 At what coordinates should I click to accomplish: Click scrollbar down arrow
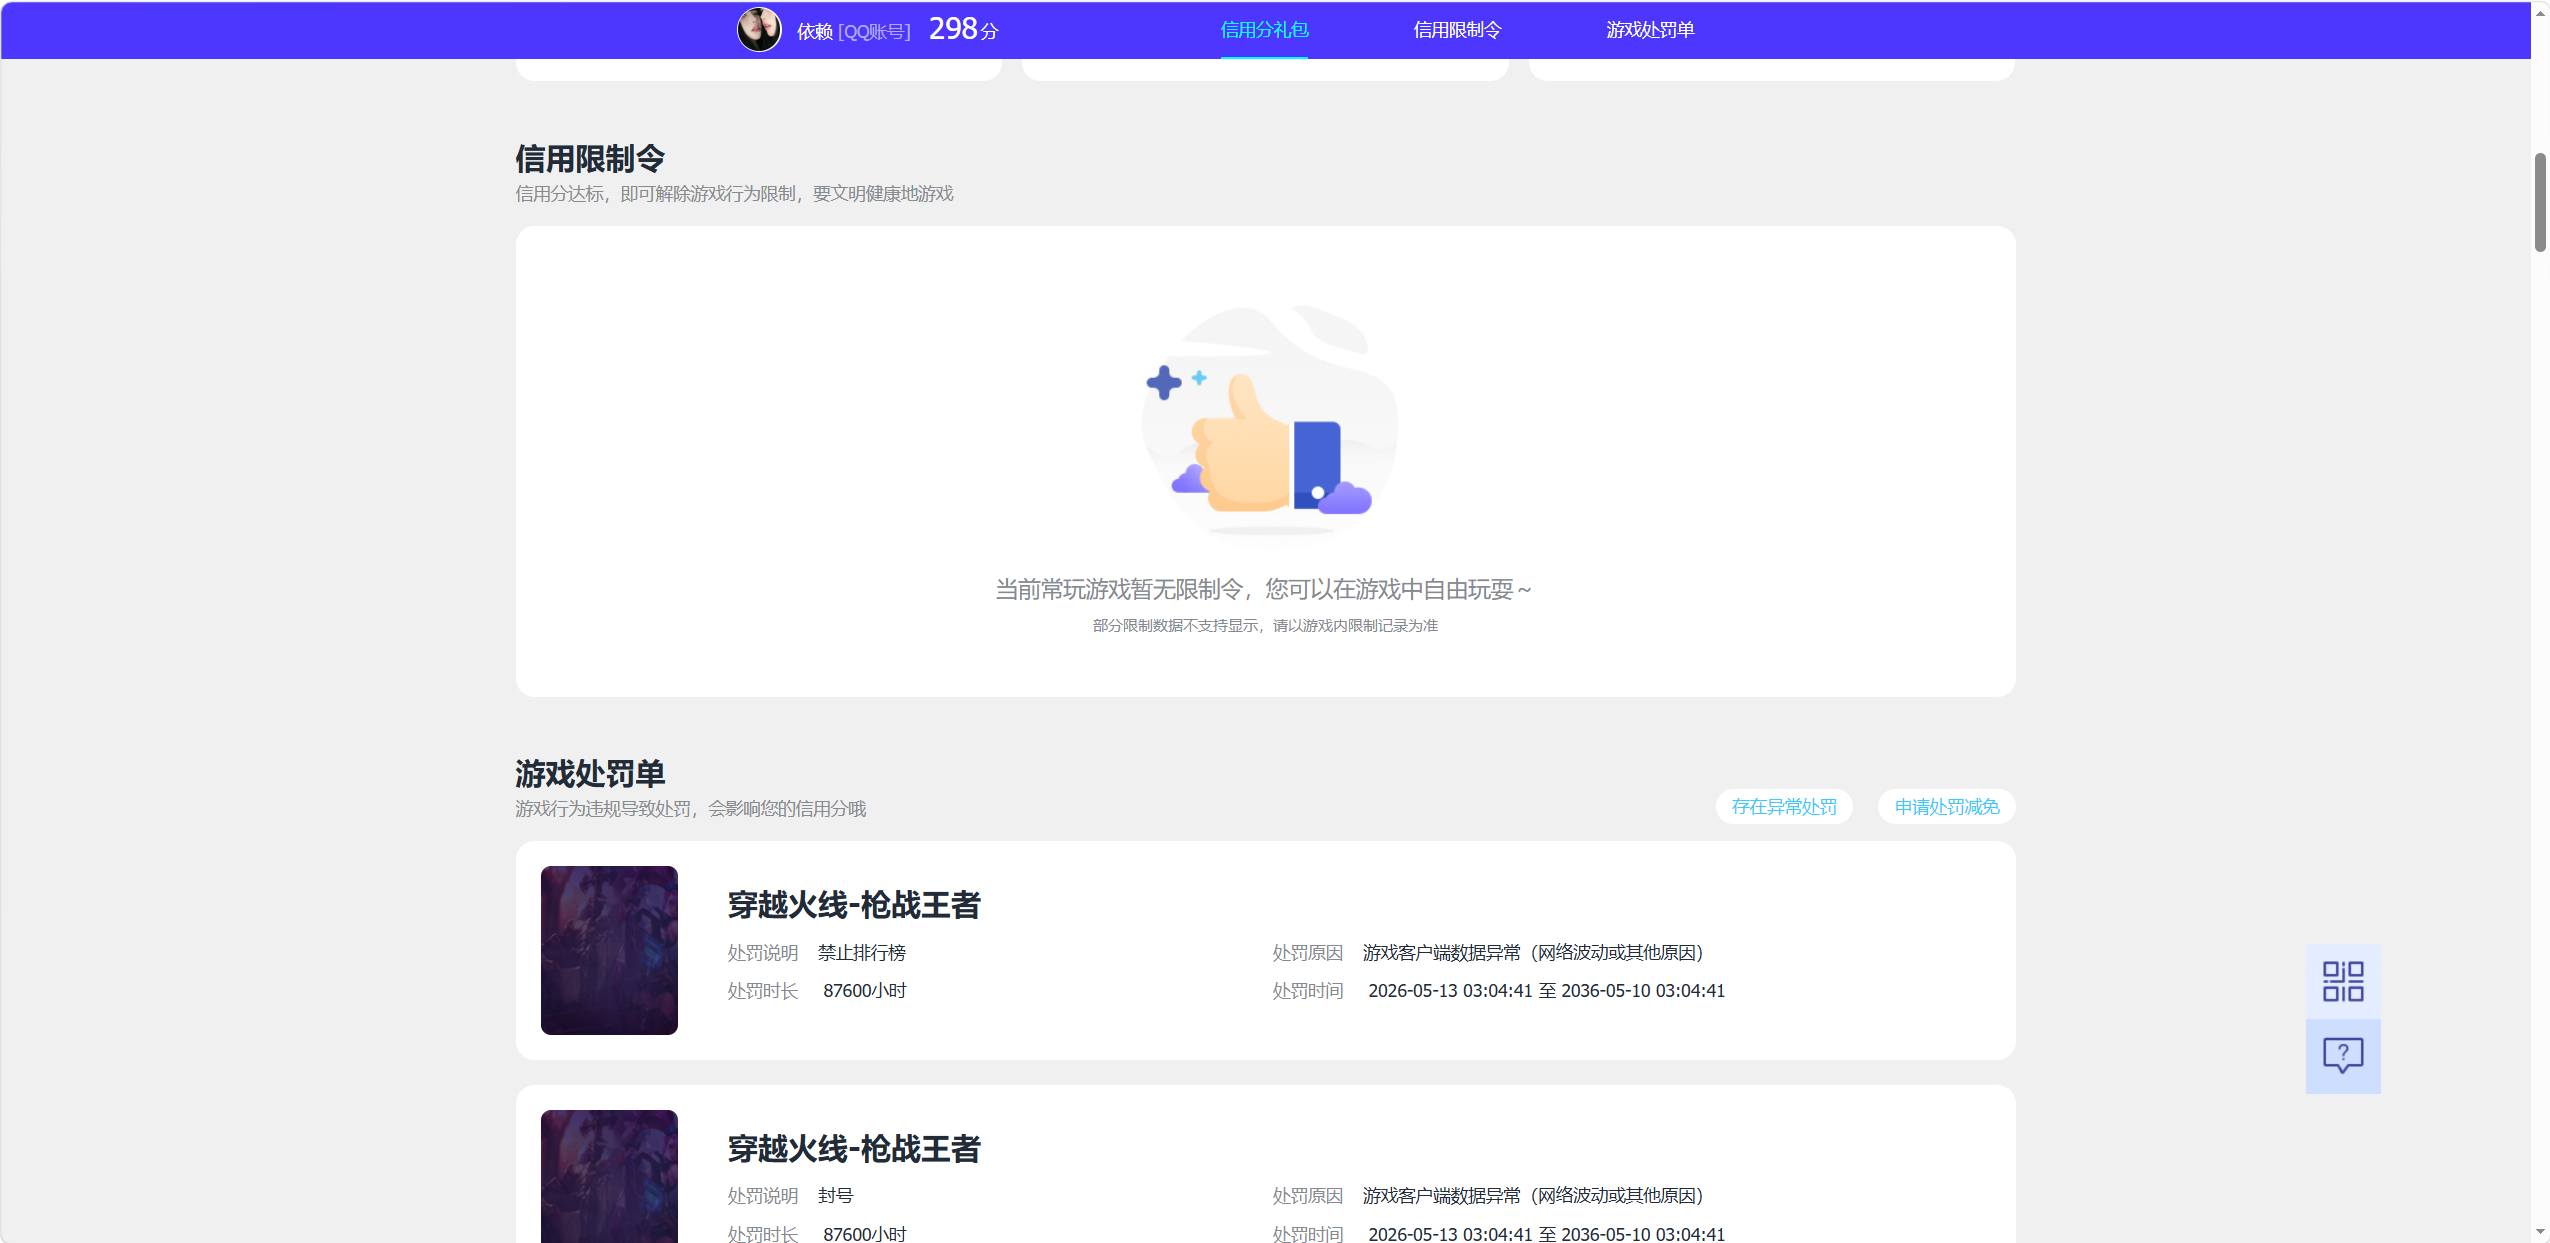click(x=2540, y=1232)
